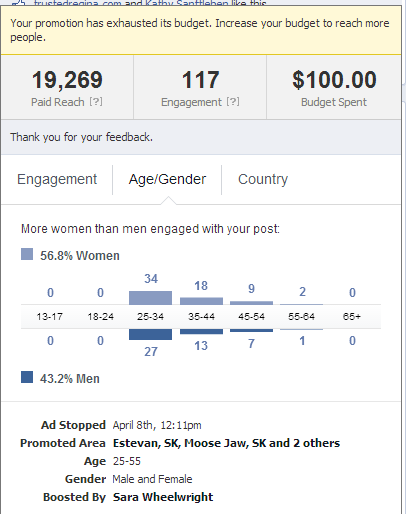Click the women 25-34 bar showing 34
The height and width of the screenshot is (514, 406).
pos(150,298)
